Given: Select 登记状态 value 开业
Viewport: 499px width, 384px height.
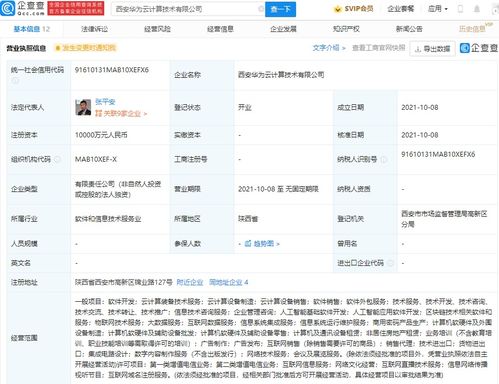Looking at the screenshot, I should [x=245, y=107].
